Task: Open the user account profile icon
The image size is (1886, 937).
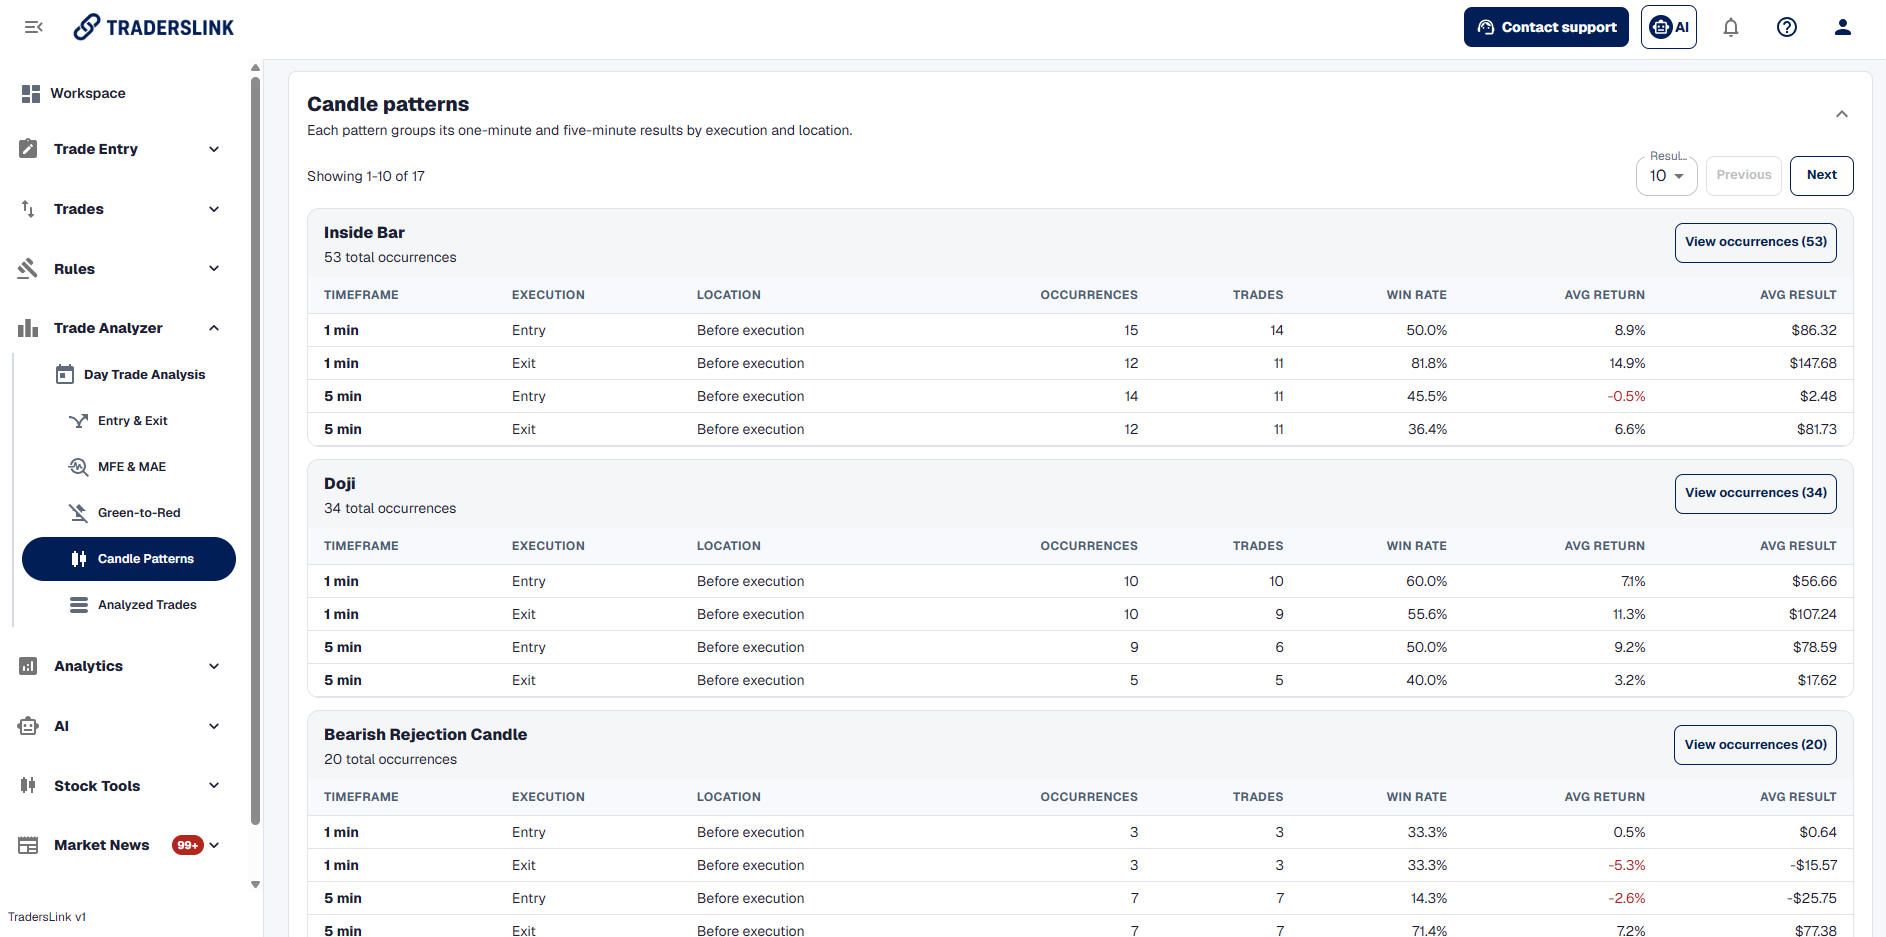Action: coord(1843,27)
